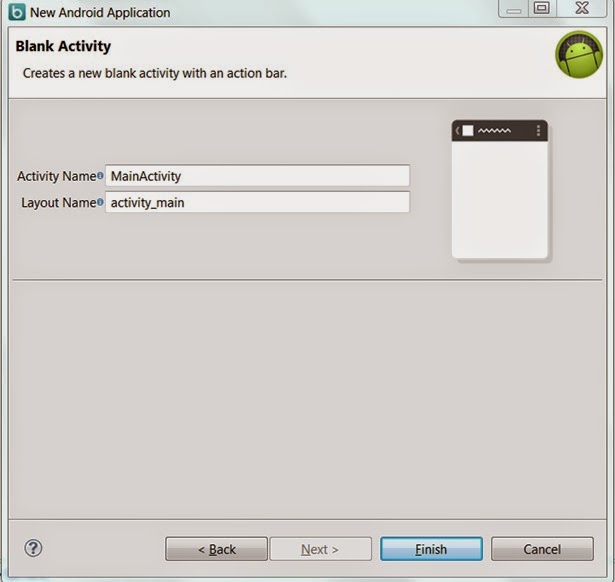Click the Android robot logo
The image size is (615, 582).
[579, 55]
